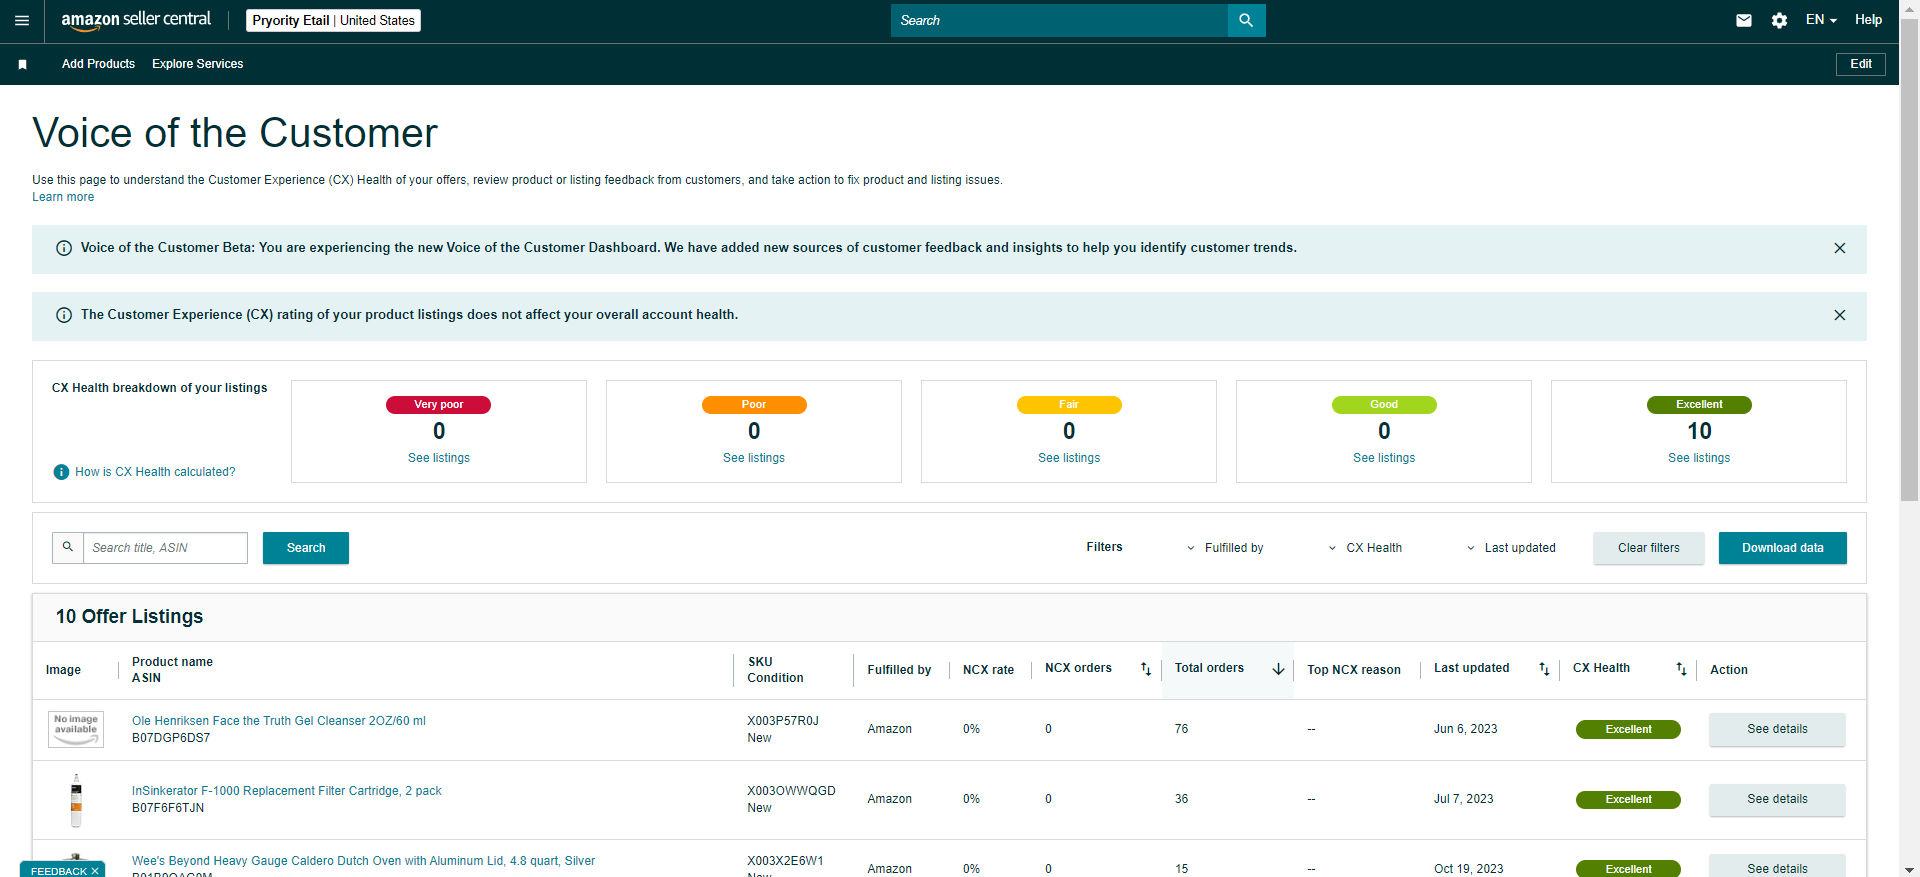This screenshot has height=877, width=1920.
Task: Click the Fulfilled by column header
Action: click(899, 670)
